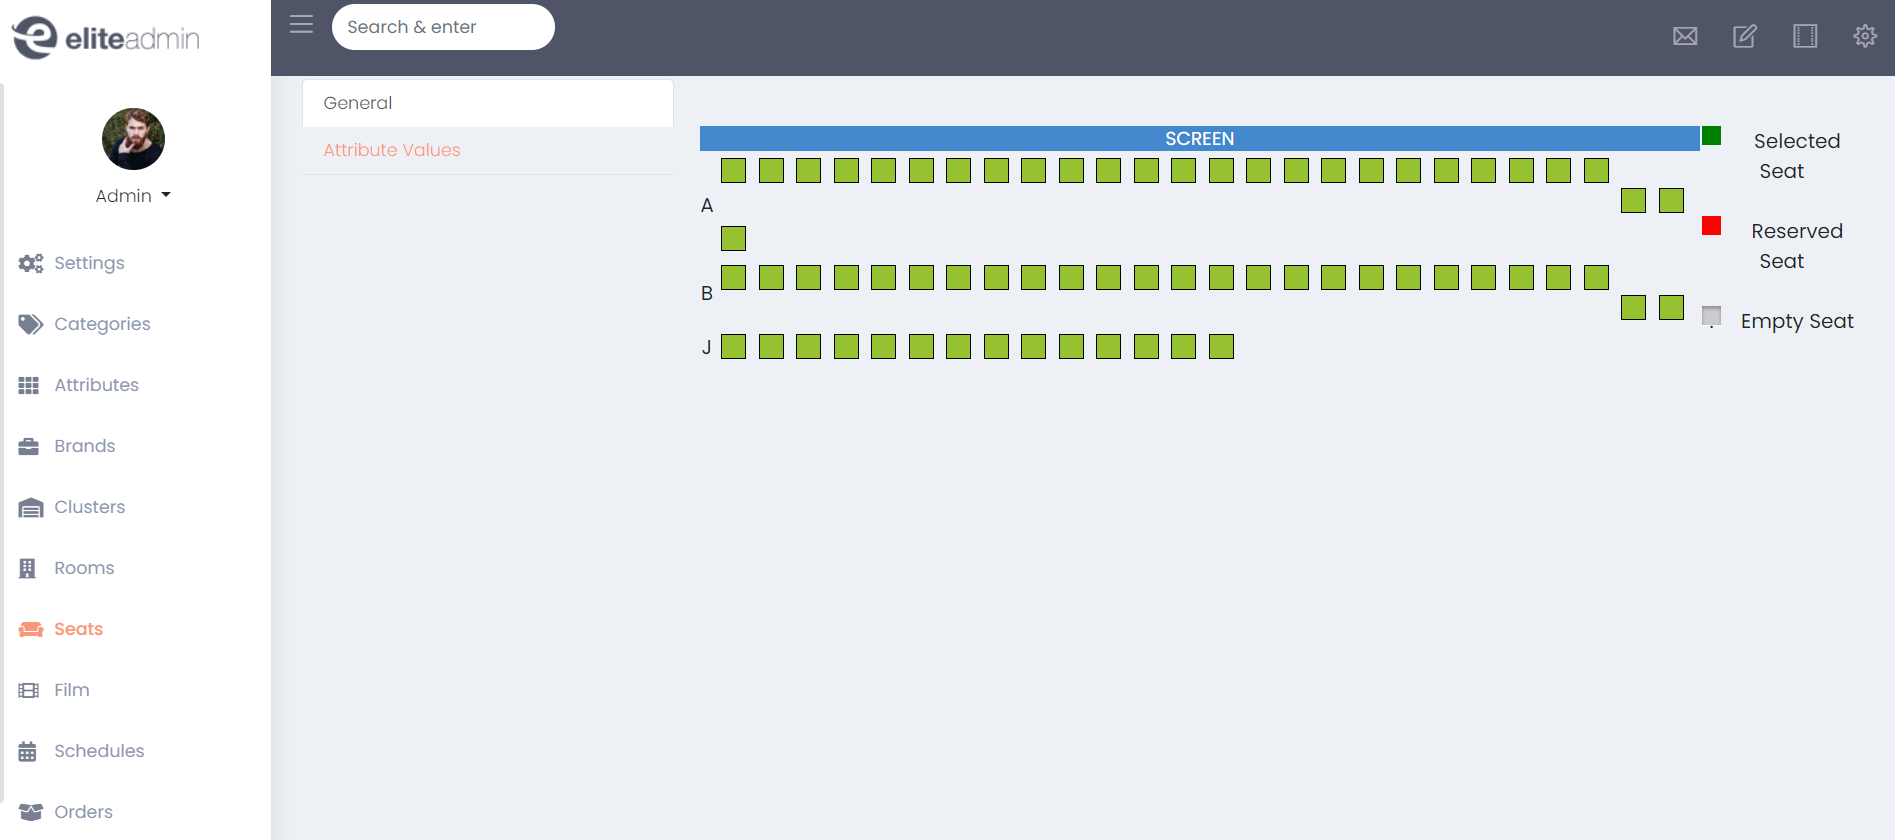1895x840 pixels.
Task: Click the compose icon in the top bar
Action: pos(1745,35)
